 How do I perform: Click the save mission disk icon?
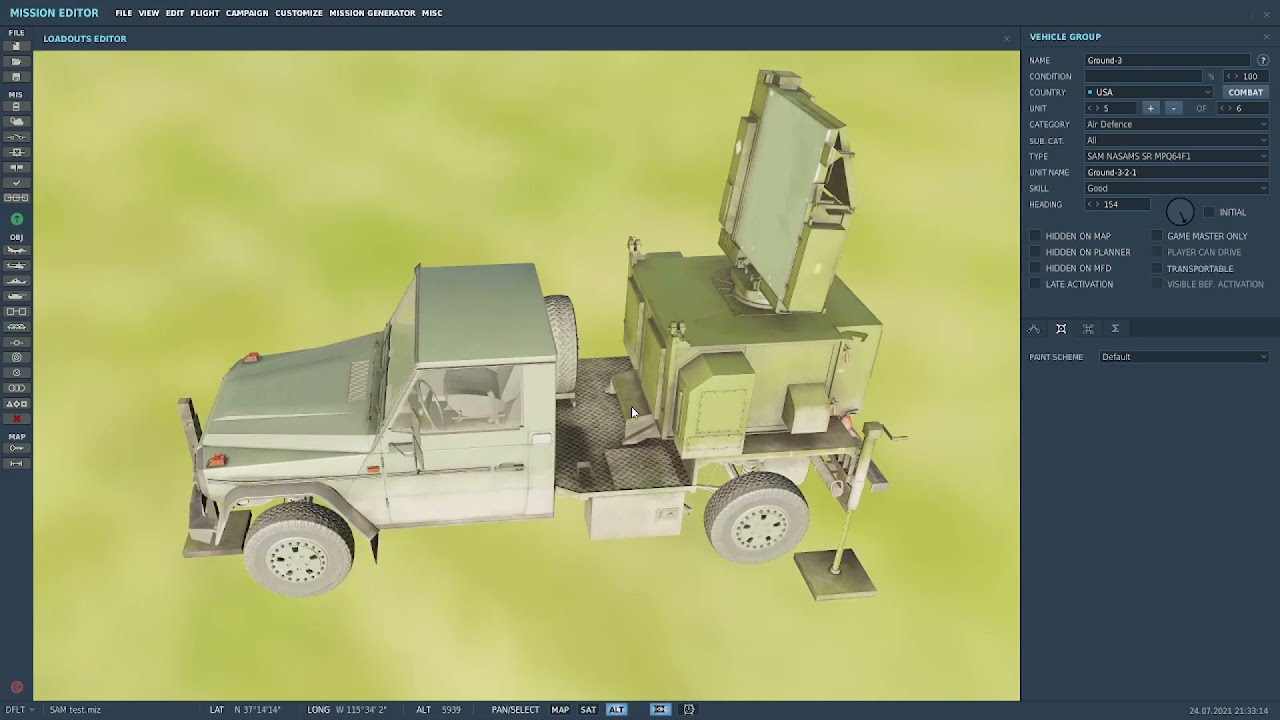(16, 77)
